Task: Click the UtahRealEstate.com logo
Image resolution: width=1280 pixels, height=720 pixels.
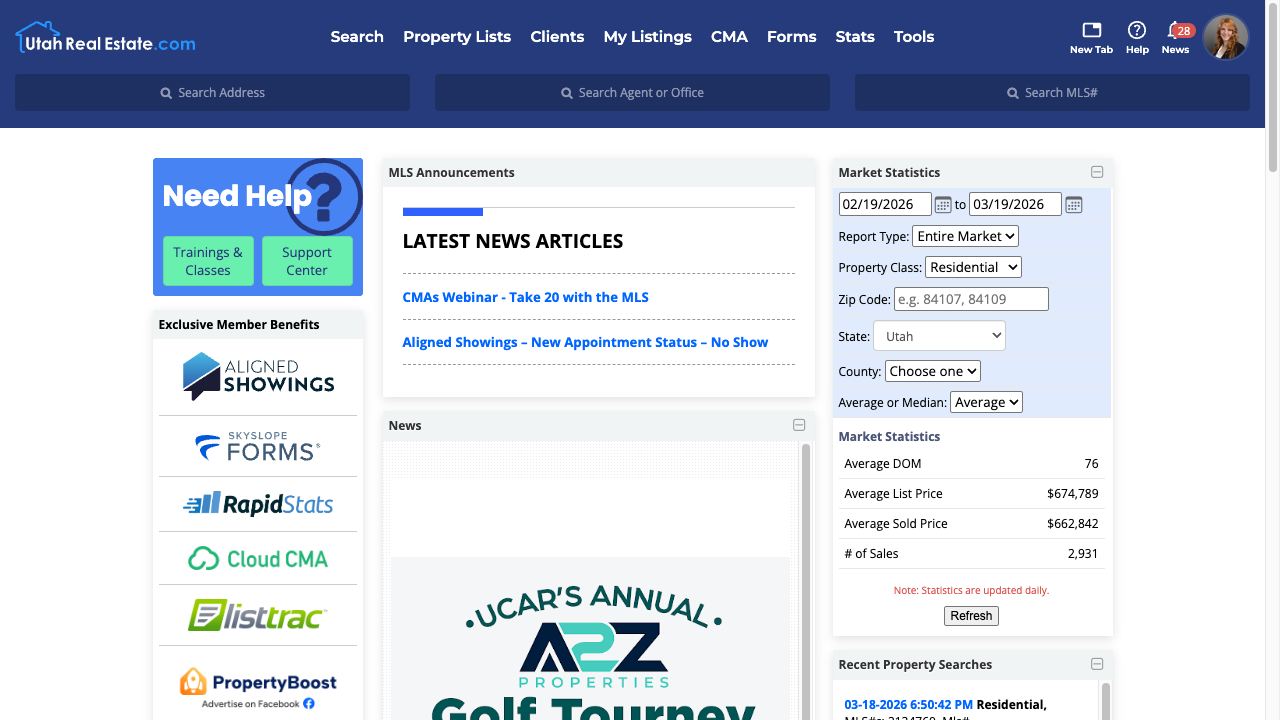Action: [x=106, y=38]
